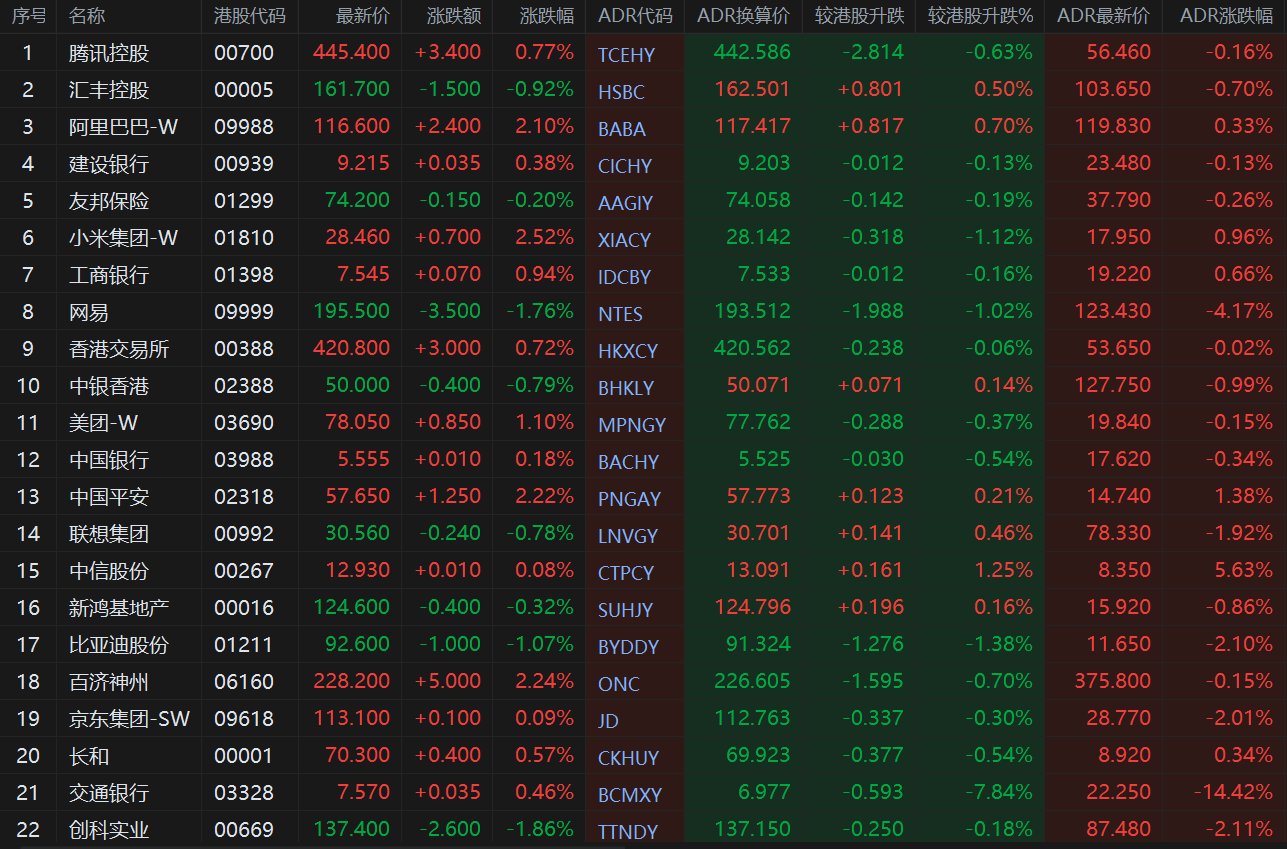Choose the 建设银行 row name
Image resolution: width=1287 pixels, height=849 pixels.
pyautogui.click(x=109, y=164)
